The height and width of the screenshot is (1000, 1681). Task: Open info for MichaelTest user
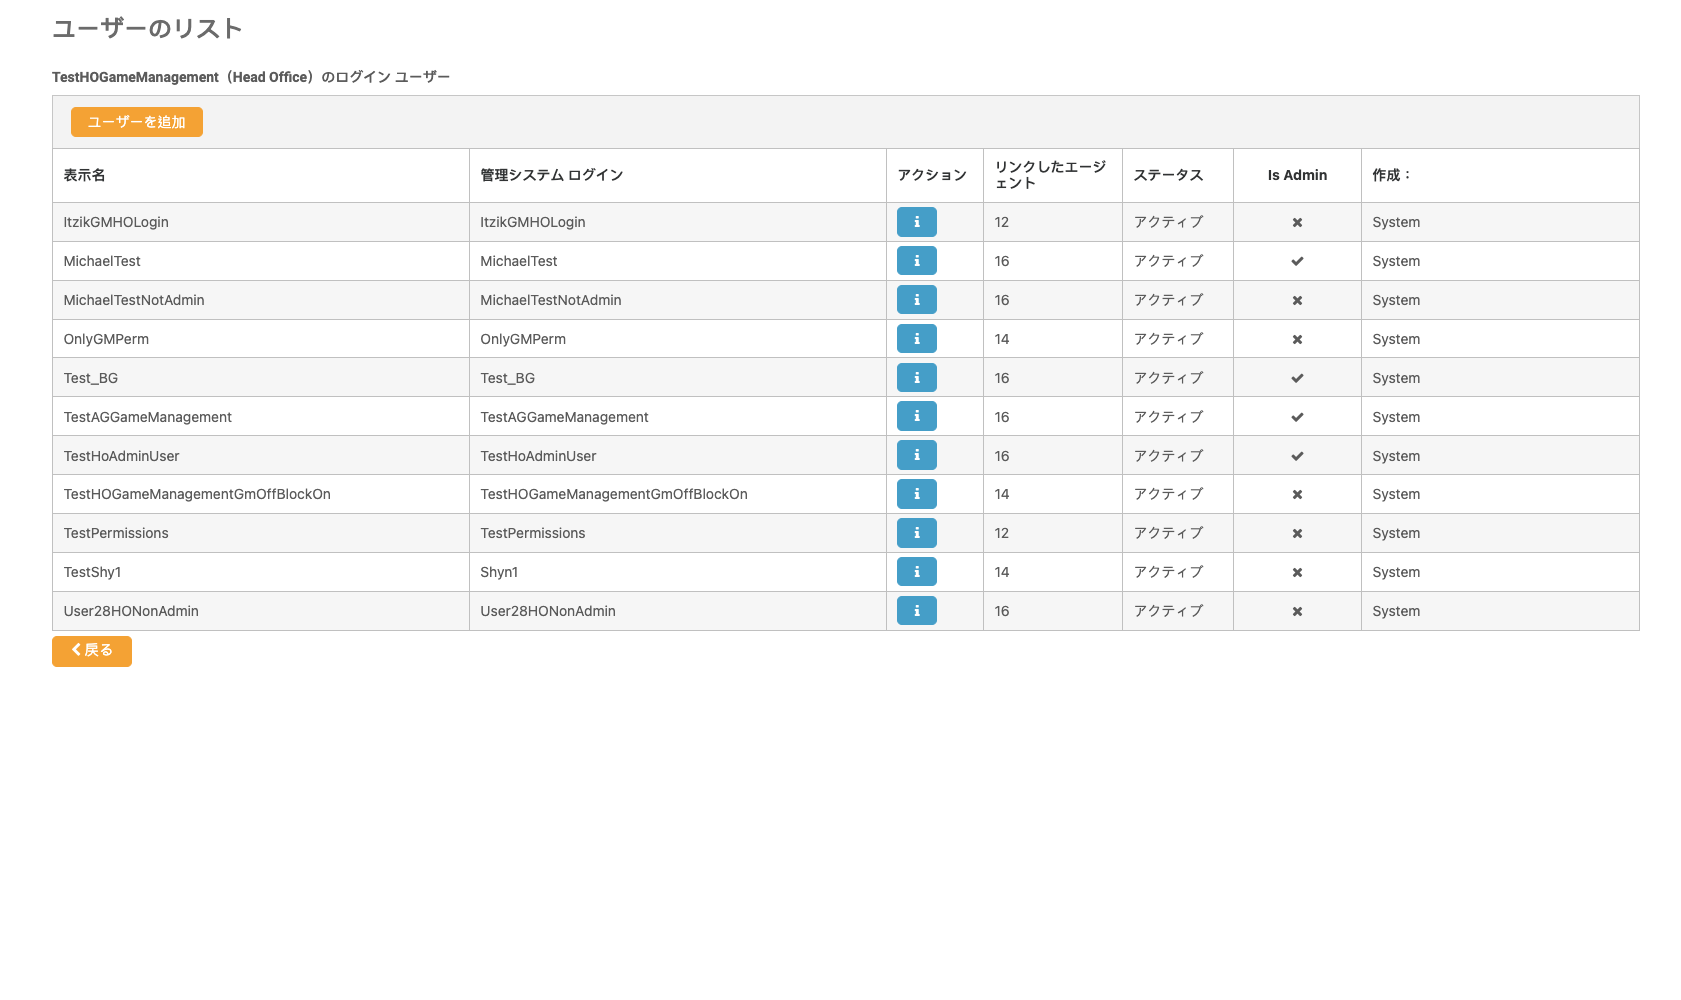coord(916,261)
